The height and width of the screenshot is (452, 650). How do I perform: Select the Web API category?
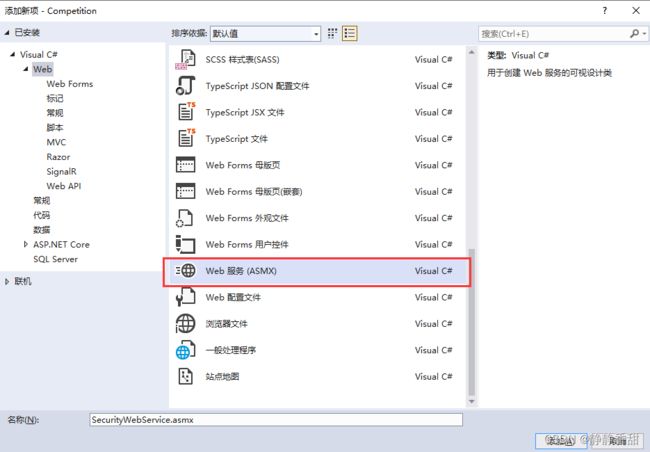coord(63,186)
